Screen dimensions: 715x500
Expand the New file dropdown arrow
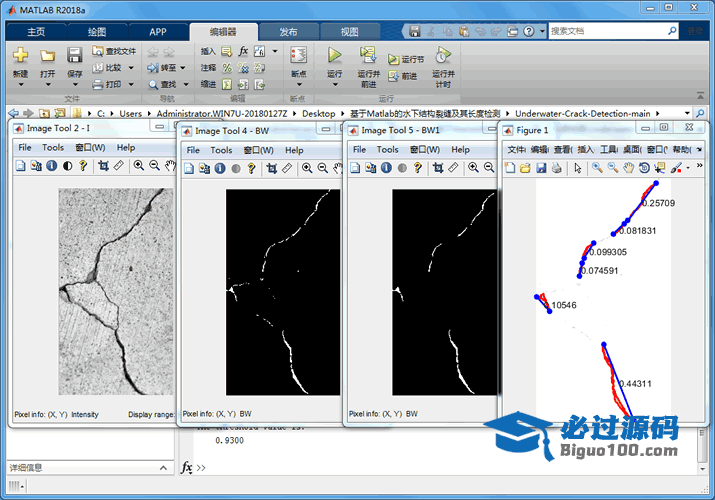click(21, 85)
